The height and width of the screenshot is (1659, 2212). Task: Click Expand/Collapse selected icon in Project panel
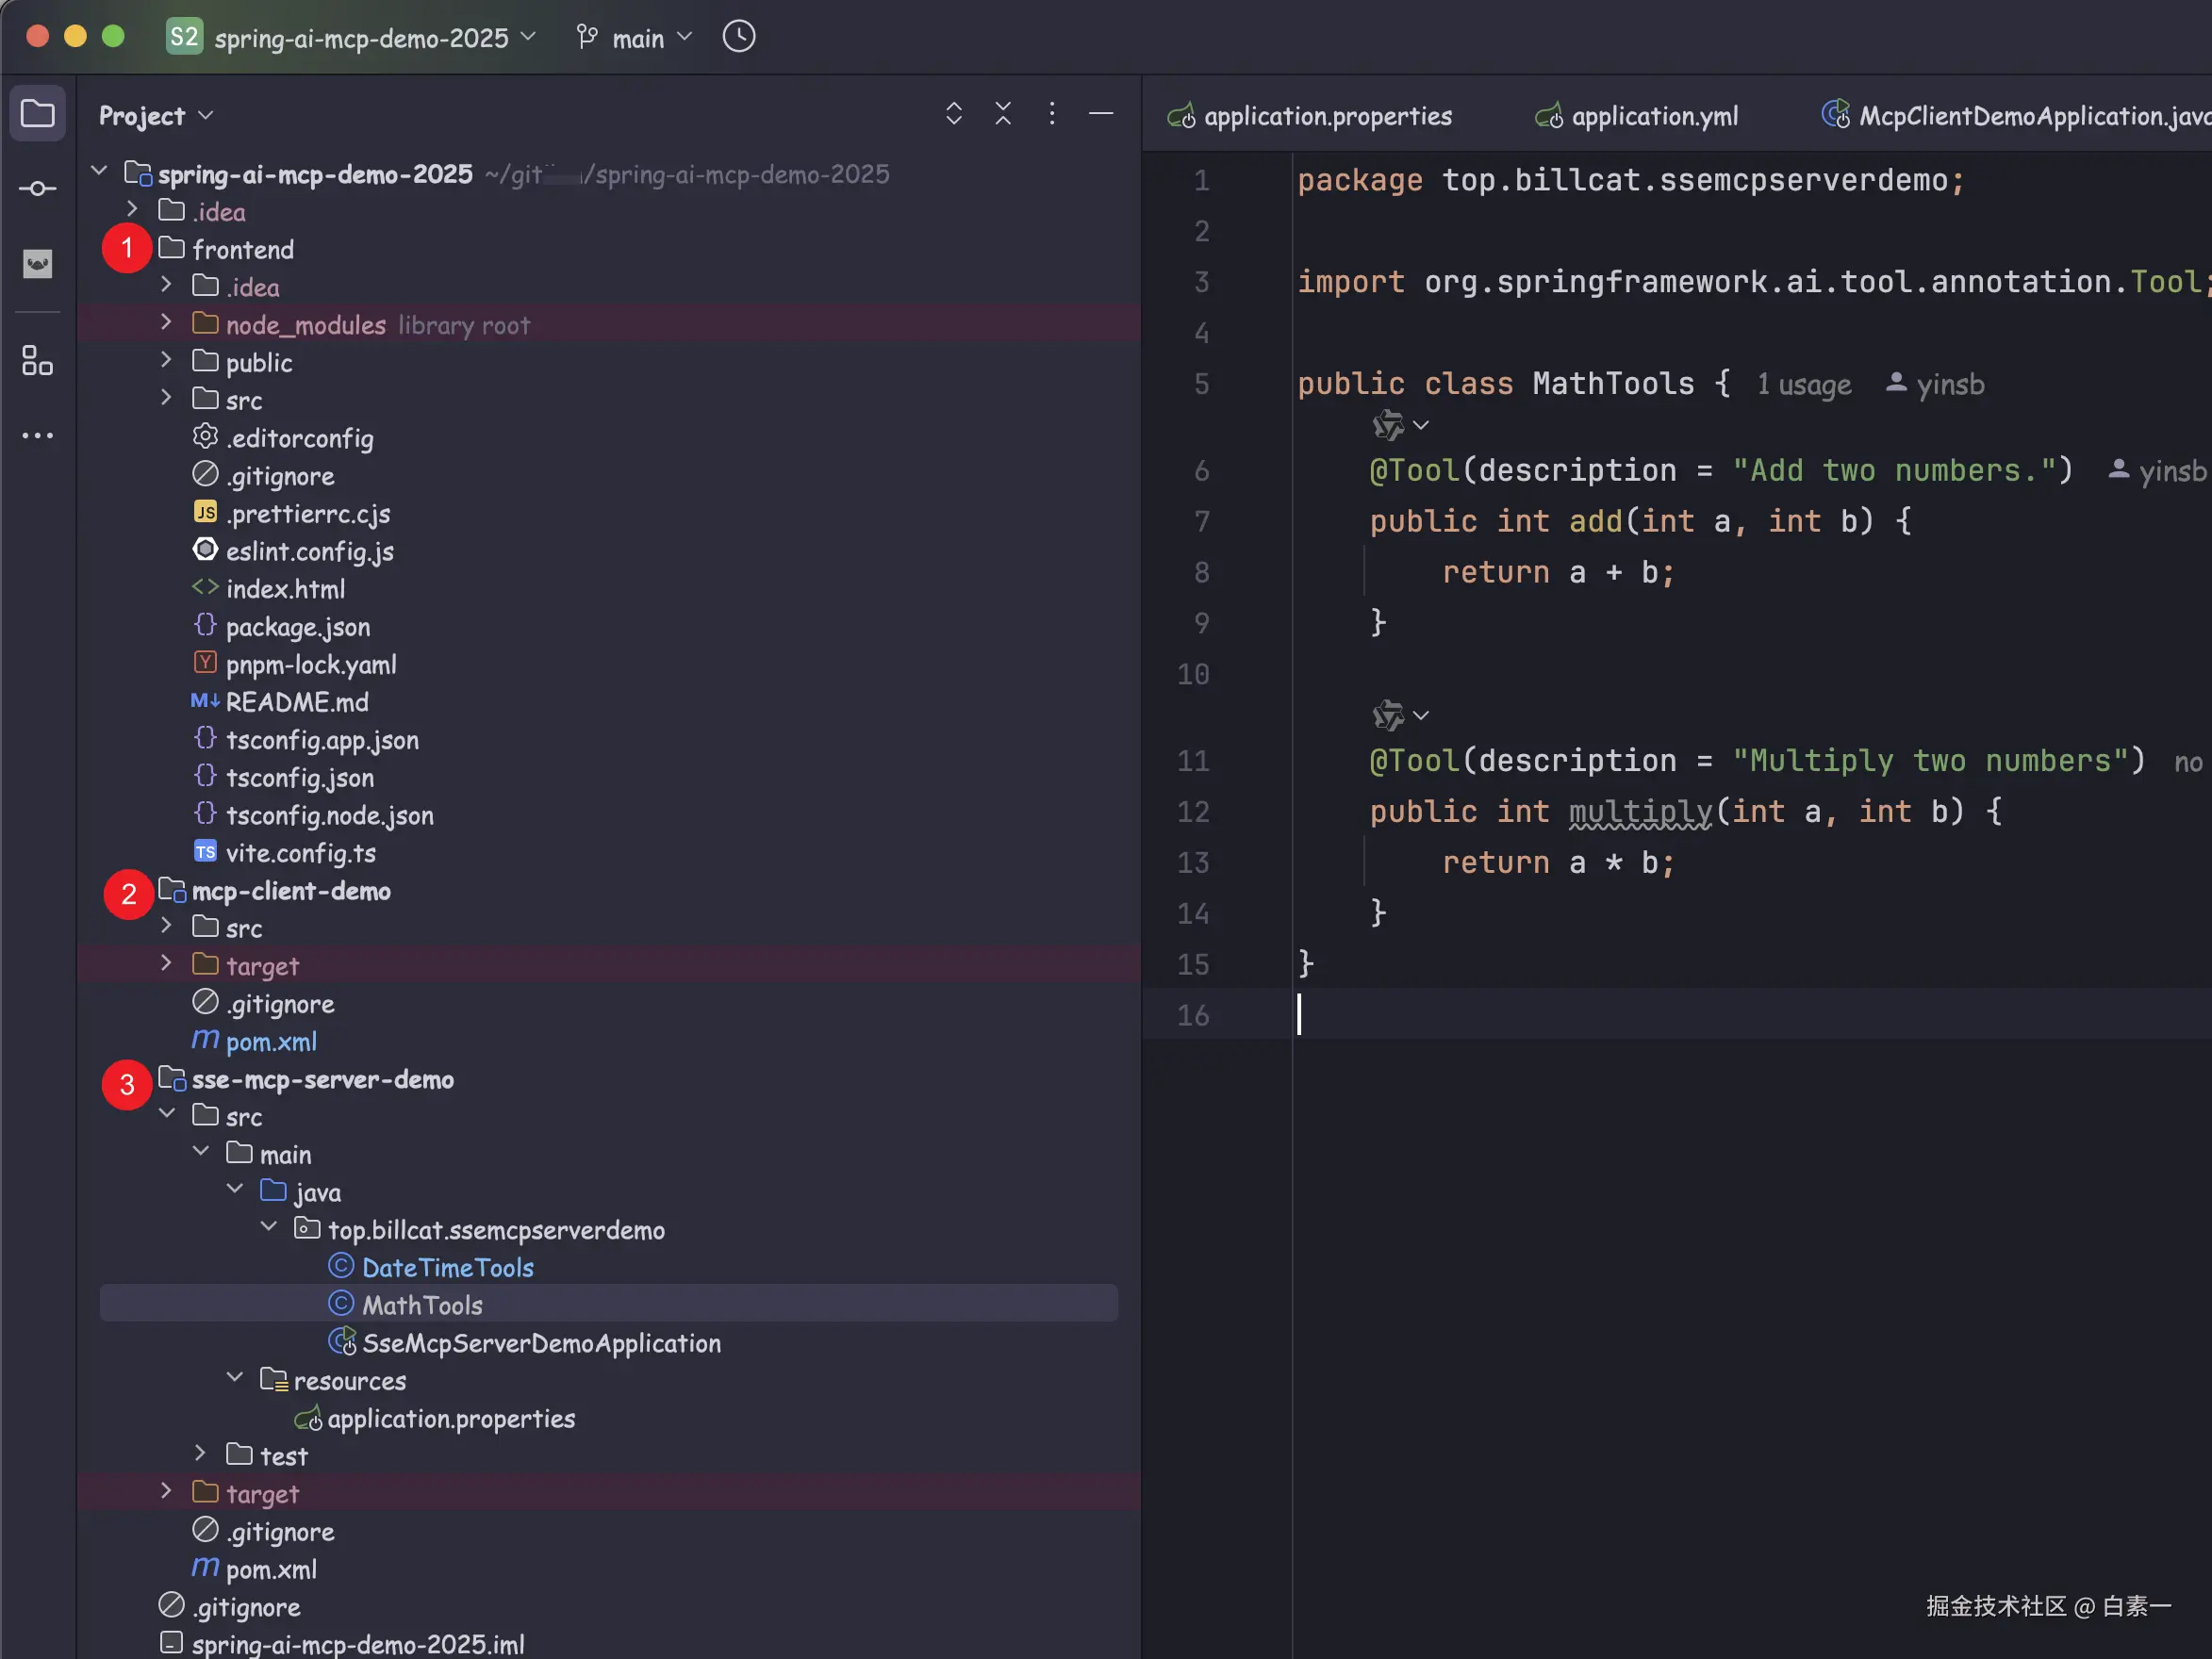tap(954, 114)
